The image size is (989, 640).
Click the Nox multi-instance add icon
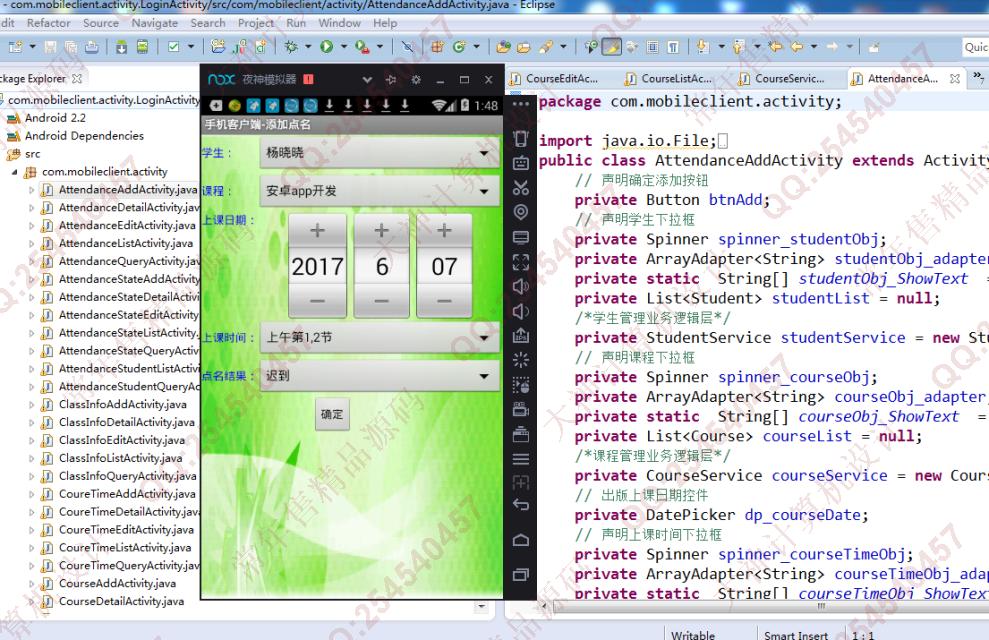coord(520,483)
